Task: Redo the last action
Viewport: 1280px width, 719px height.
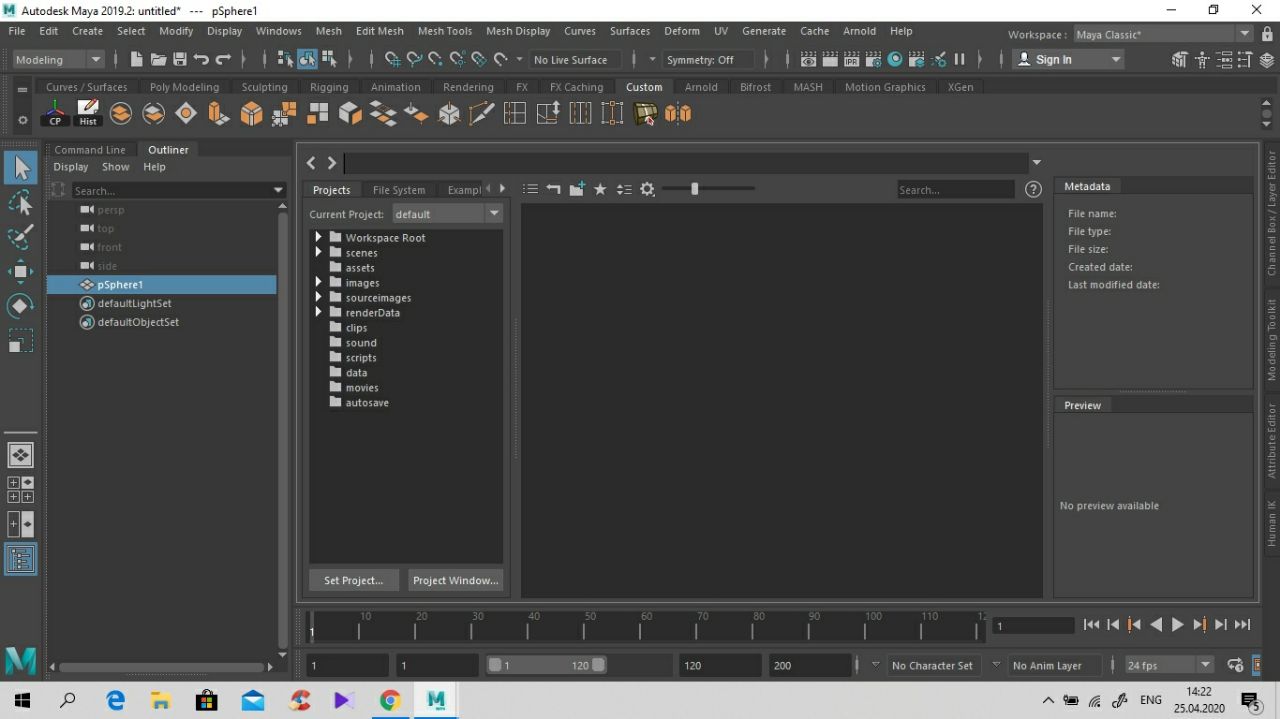Action: (x=223, y=59)
